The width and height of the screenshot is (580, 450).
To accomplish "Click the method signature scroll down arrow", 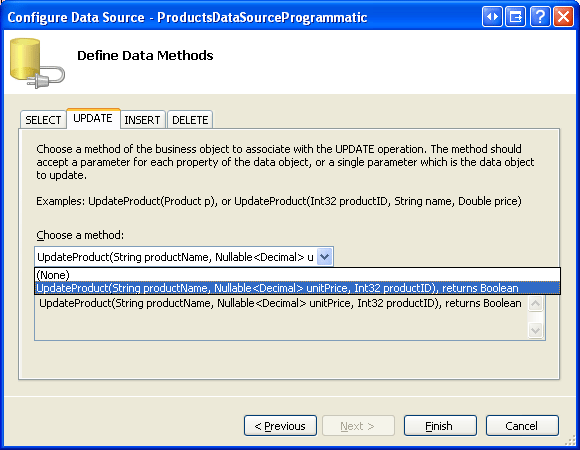I will pyautogui.click(x=535, y=330).
